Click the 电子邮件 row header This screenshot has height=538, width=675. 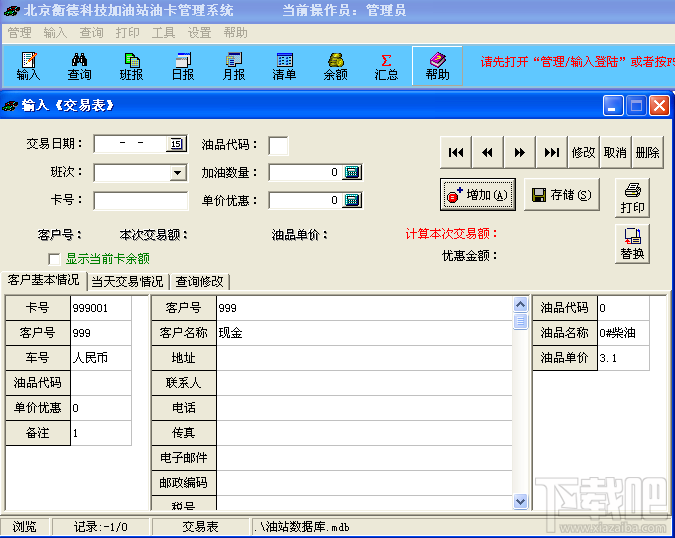click(184, 458)
